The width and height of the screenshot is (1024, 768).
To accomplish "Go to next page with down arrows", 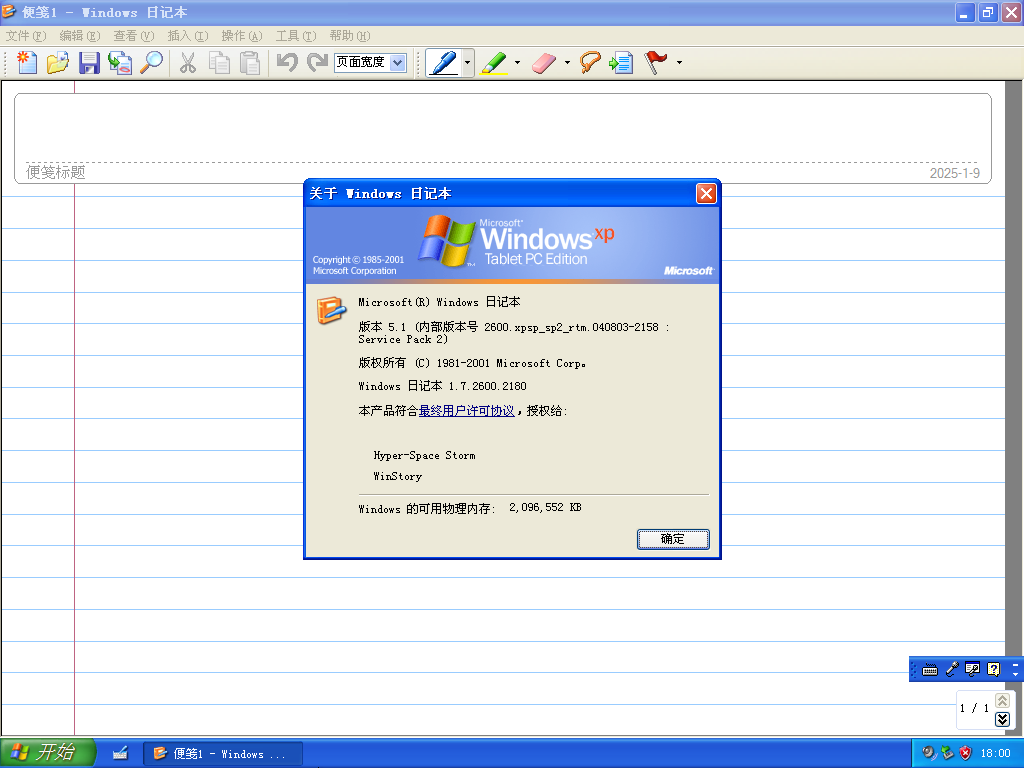I will tap(1002, 719).
